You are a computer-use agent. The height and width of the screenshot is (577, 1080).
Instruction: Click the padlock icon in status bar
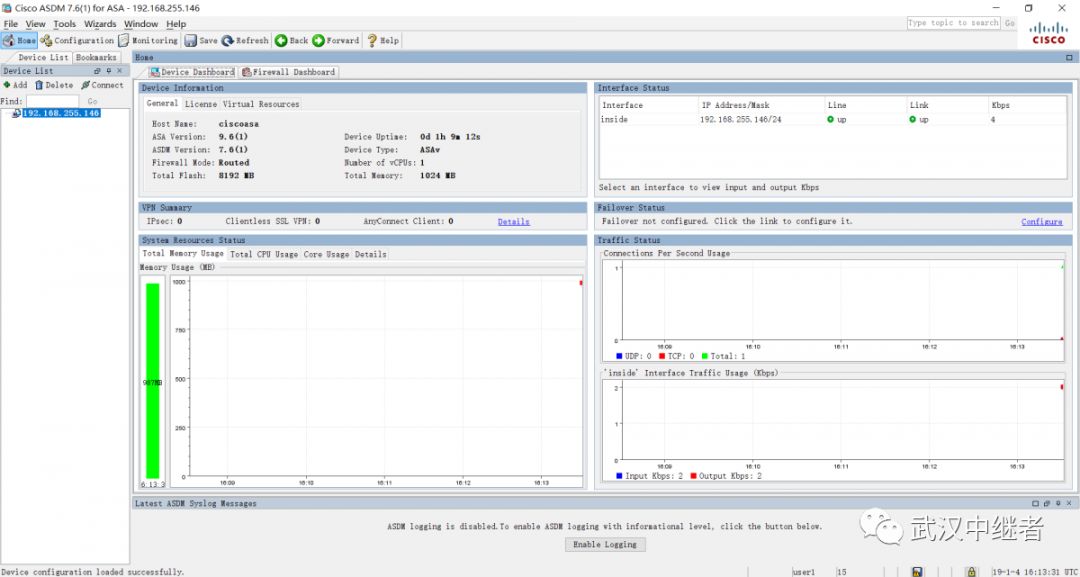click(970, 571)
